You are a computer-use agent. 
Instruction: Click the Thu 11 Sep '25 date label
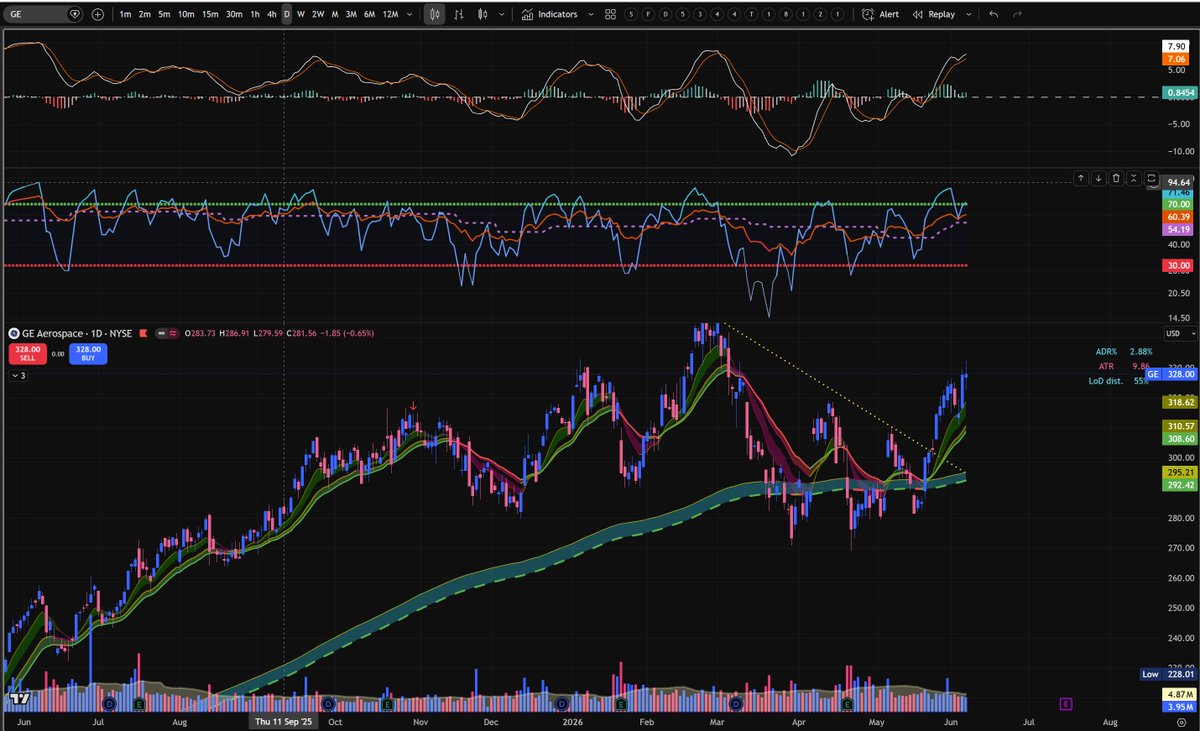pyautogui.click(x=283, y=721)
